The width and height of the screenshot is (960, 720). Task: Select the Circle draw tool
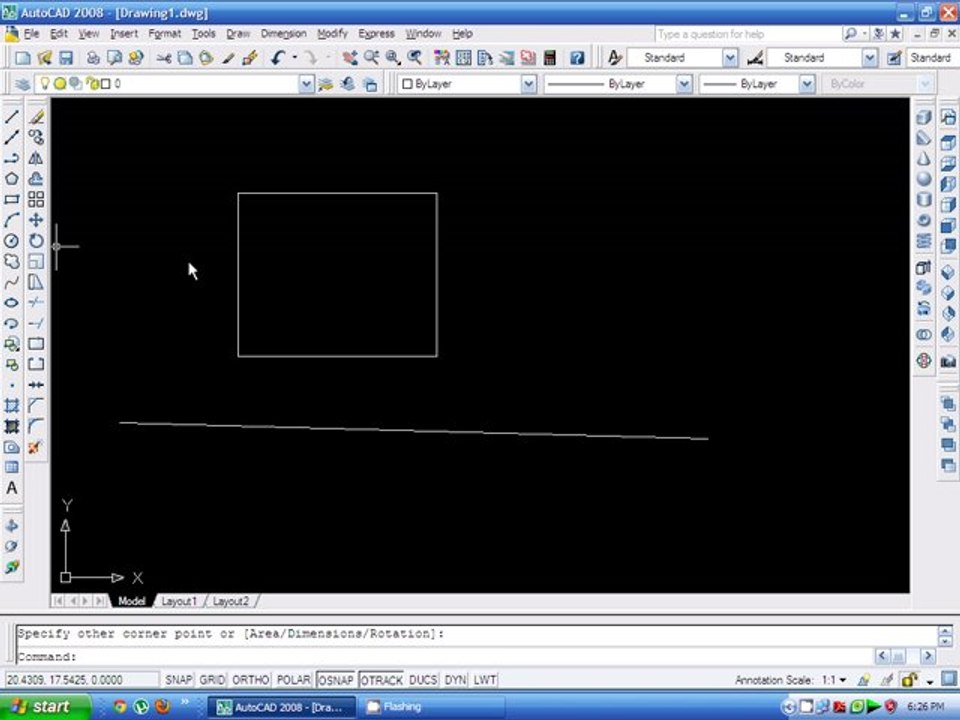coord(12,241)
